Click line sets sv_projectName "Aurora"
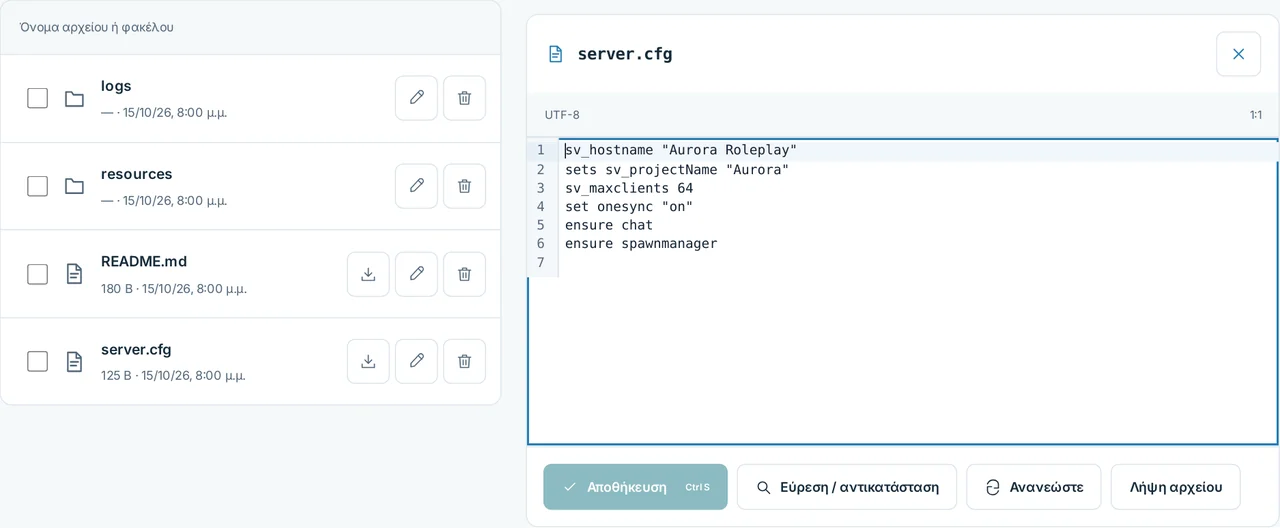Viewport: 1280px width, 528px height. point(677,169)
